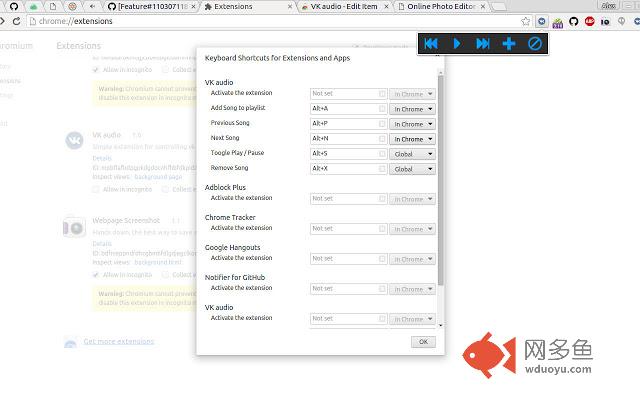Click the Previous Song shortcut field Alt+P

click(348, 124)
